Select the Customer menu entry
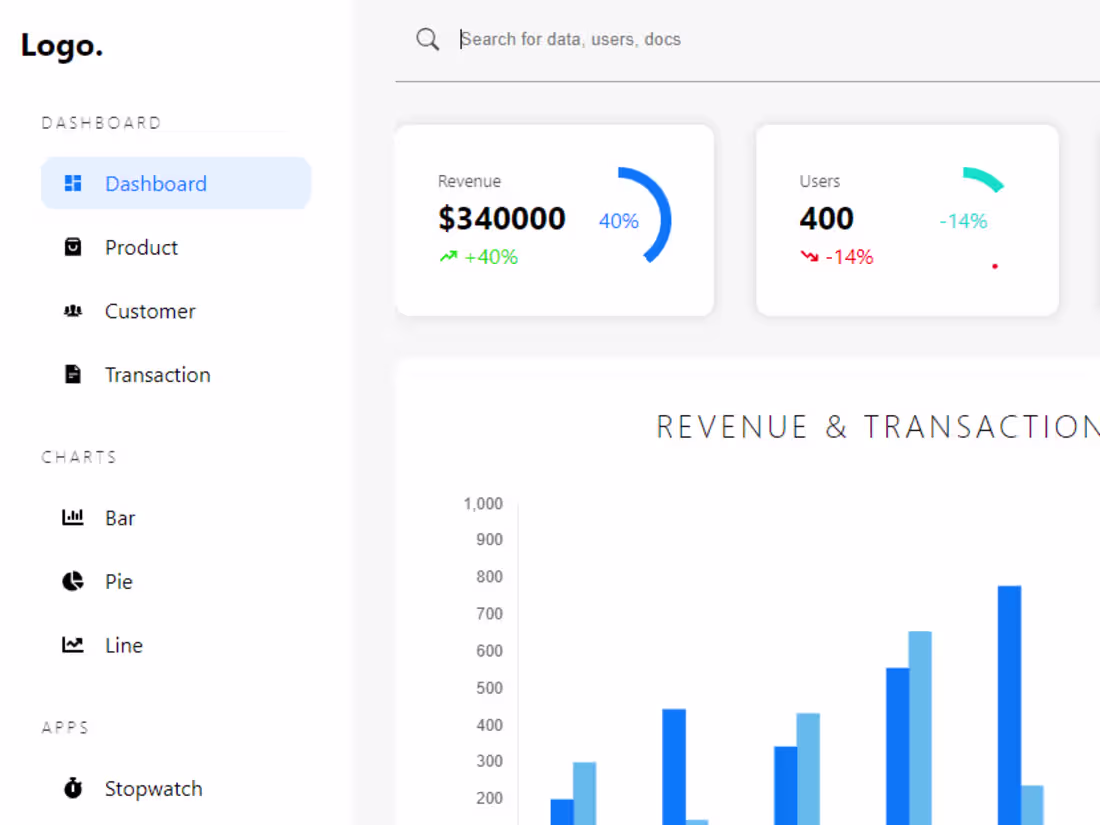The width and height of the screenshot is (1100, 825). click(x=150, y=311)
